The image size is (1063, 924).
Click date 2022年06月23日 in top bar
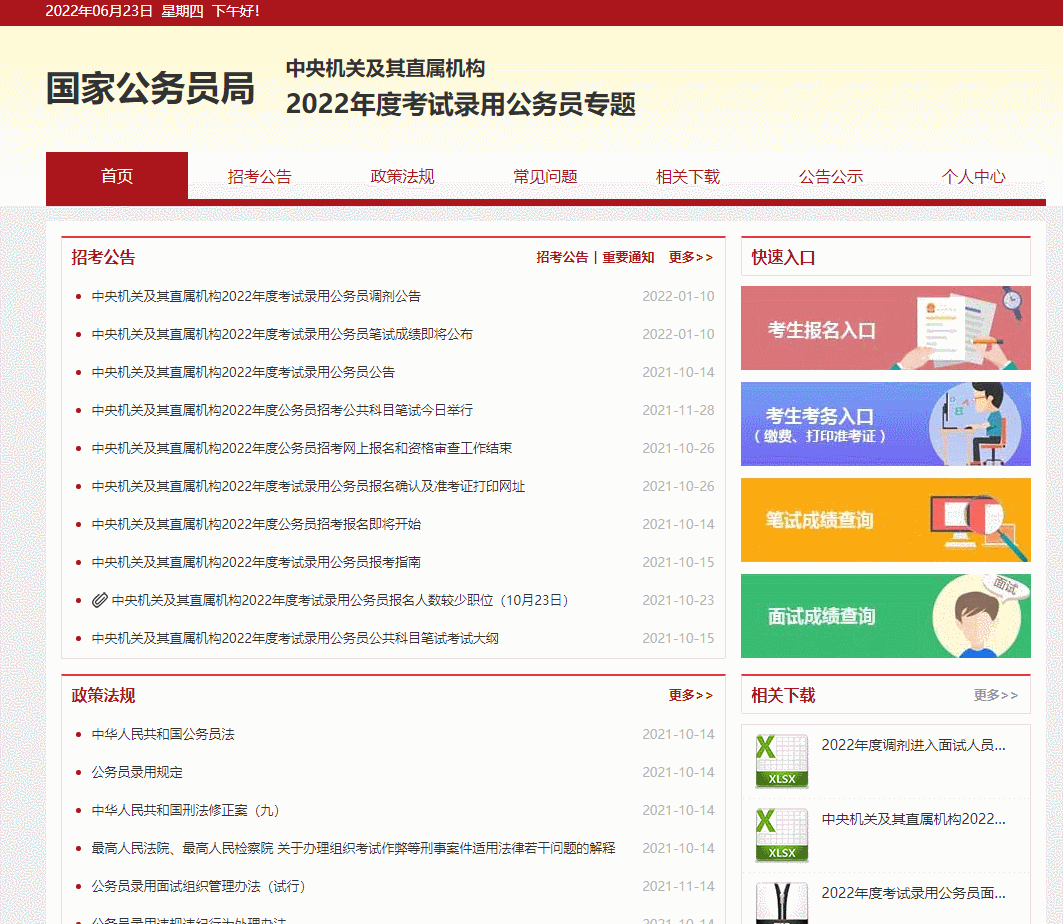coord(99,11)
